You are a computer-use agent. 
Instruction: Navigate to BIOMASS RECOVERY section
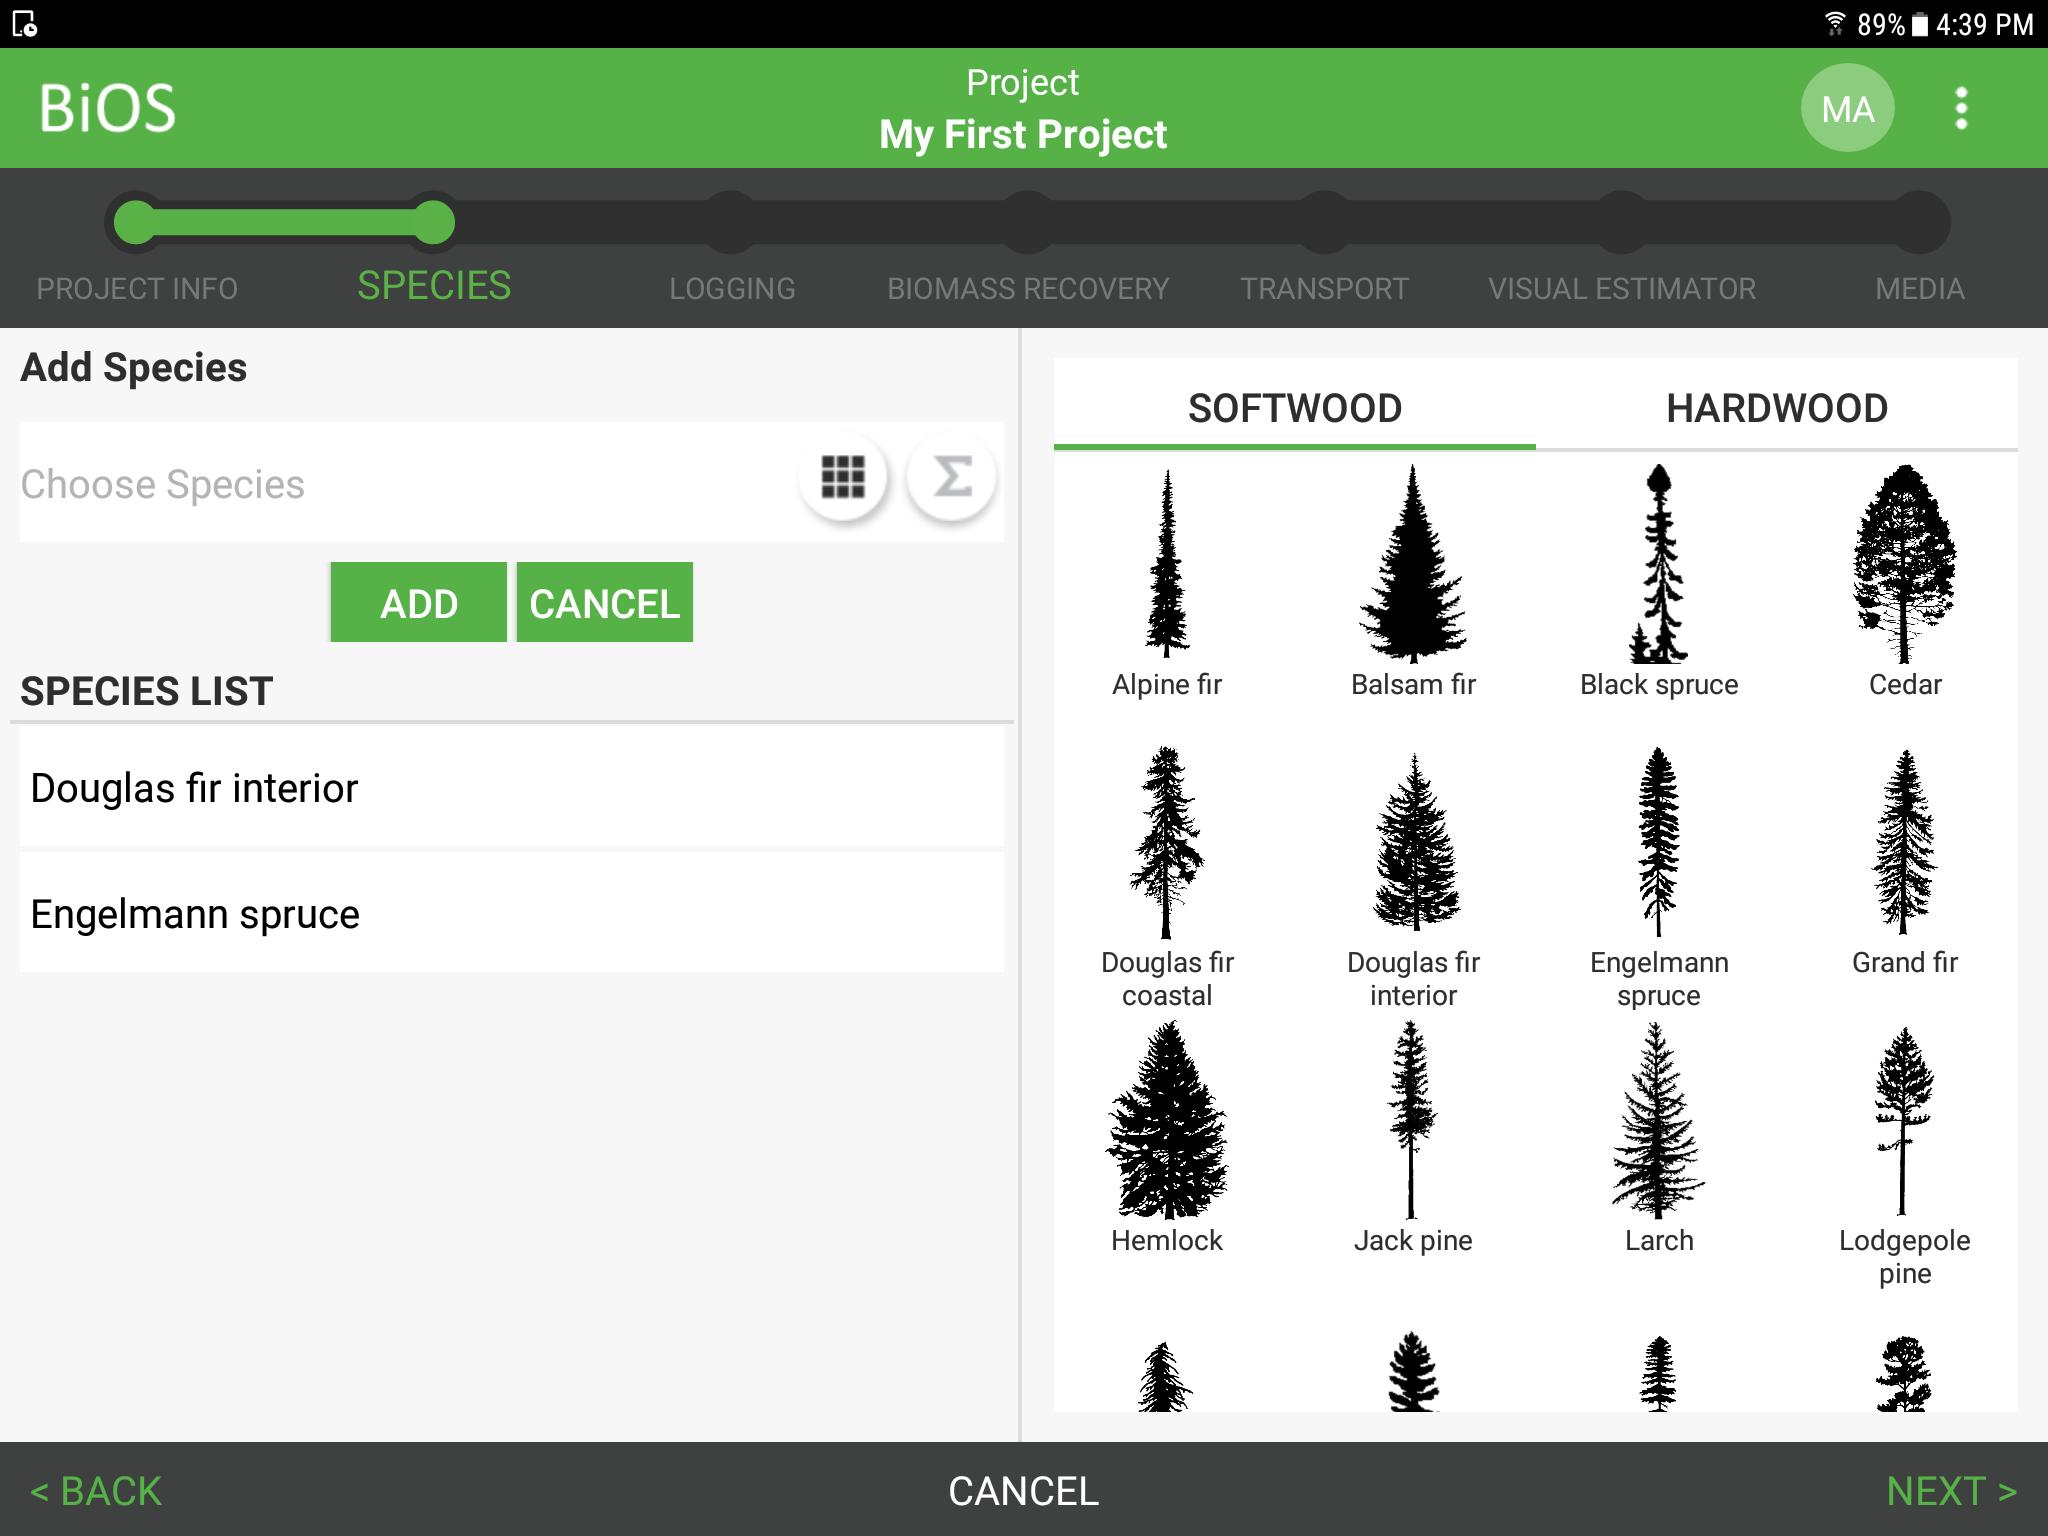[1027, 289]
